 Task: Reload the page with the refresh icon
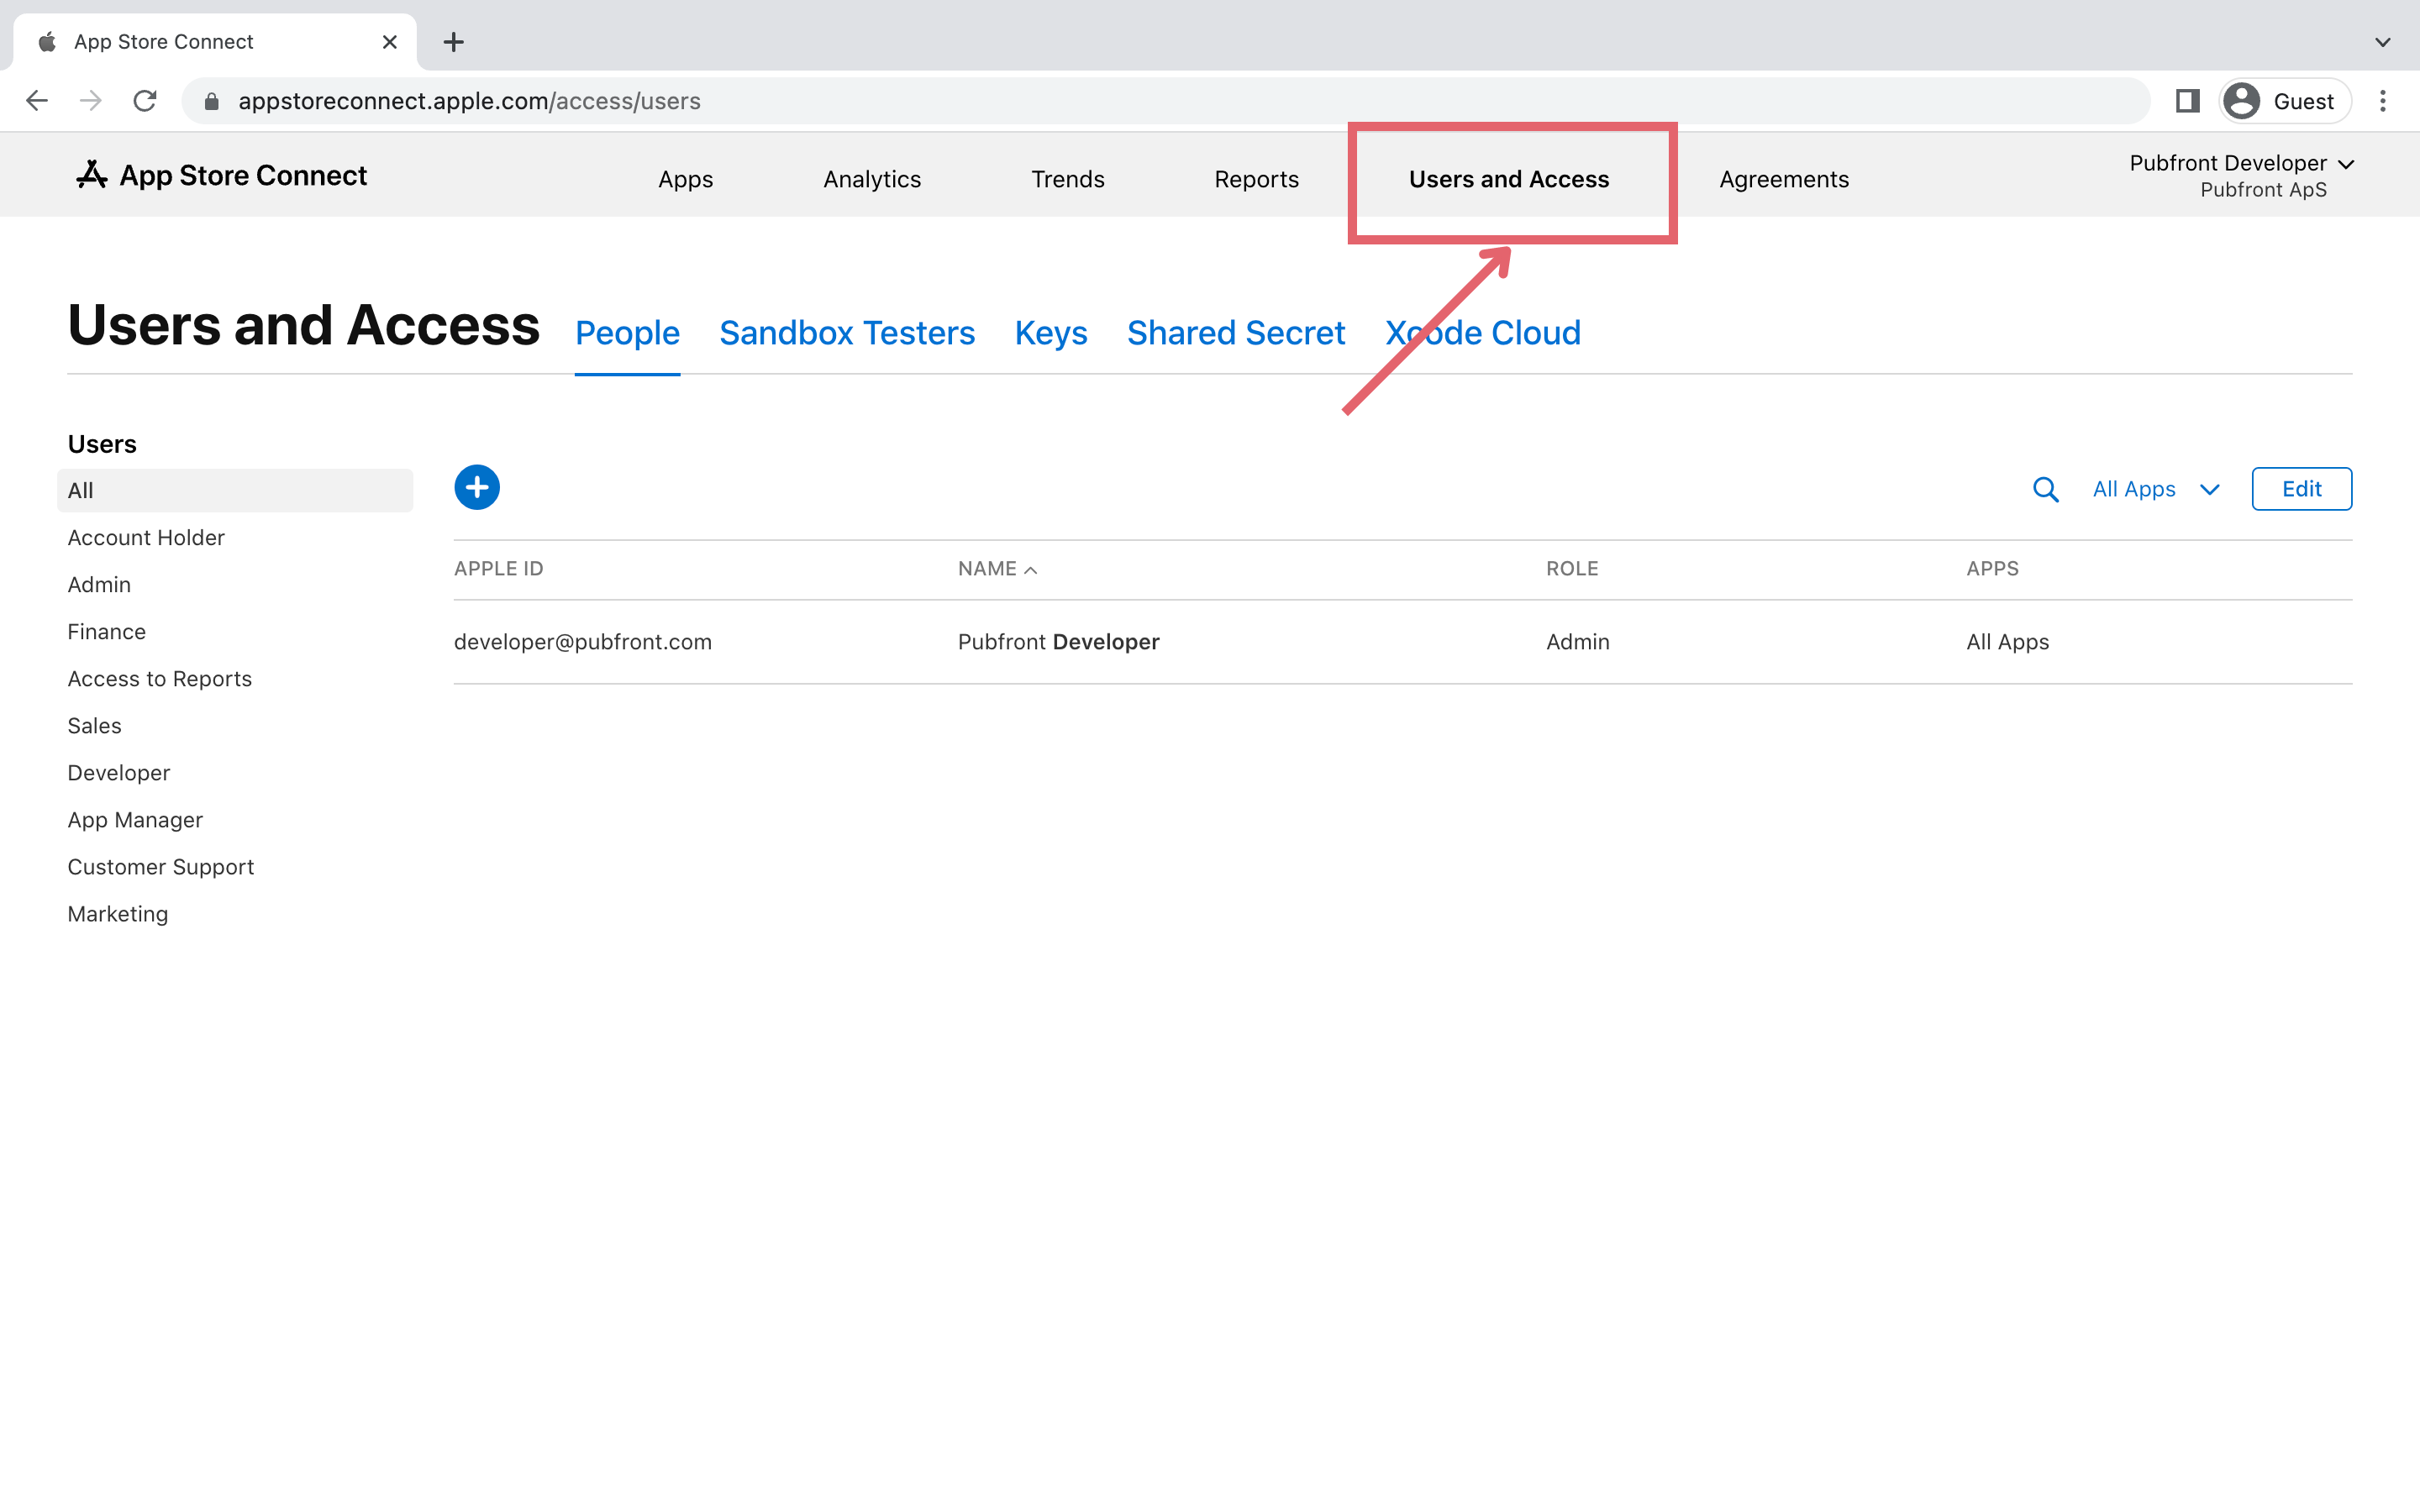point(145,101)
